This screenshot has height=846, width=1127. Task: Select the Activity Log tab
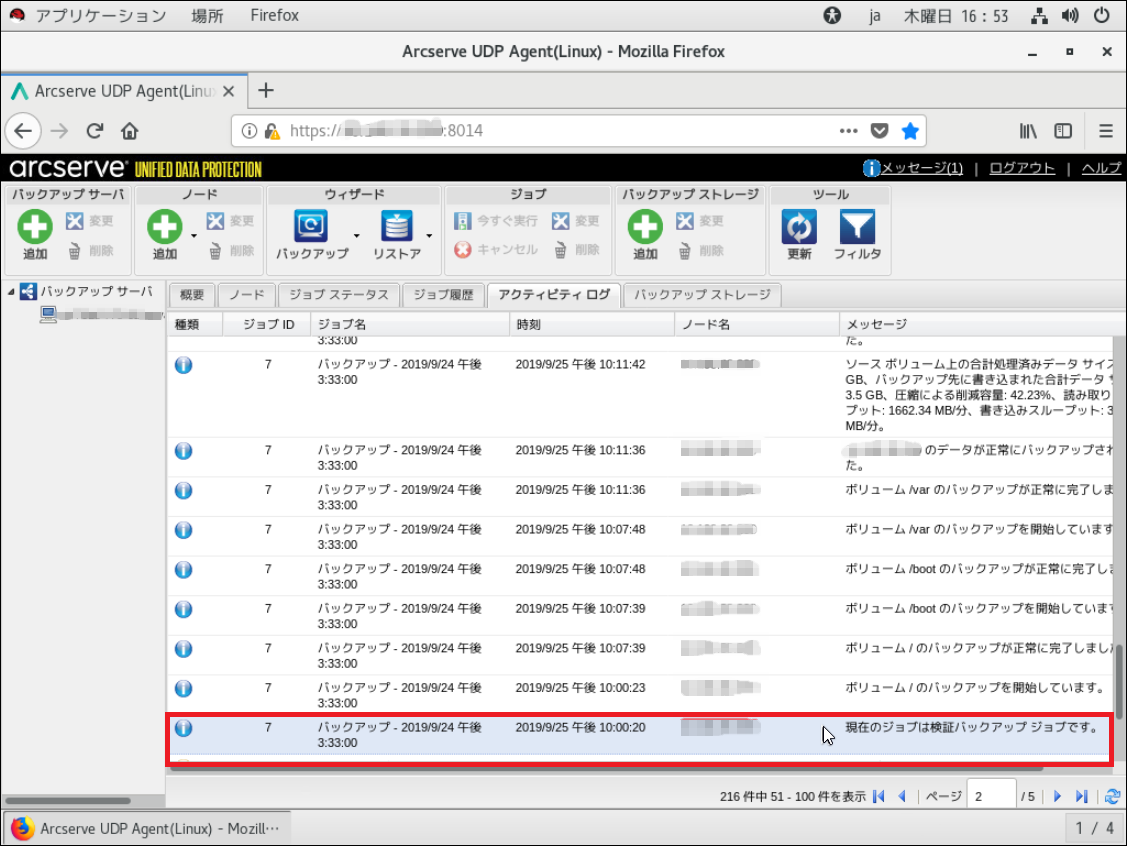554,295
